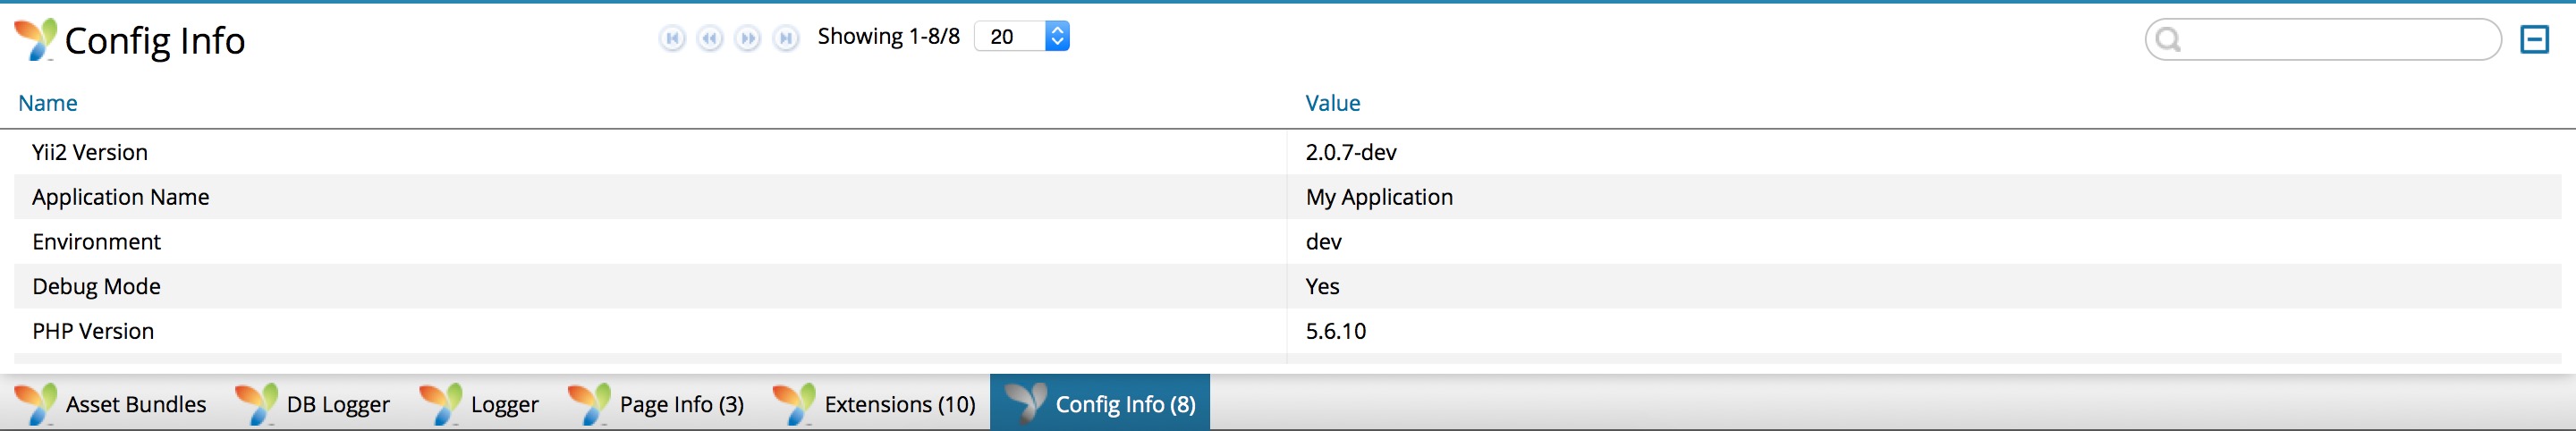Click the search magnifier icon
2576x431 pixels.
(x=2168, y=39)
